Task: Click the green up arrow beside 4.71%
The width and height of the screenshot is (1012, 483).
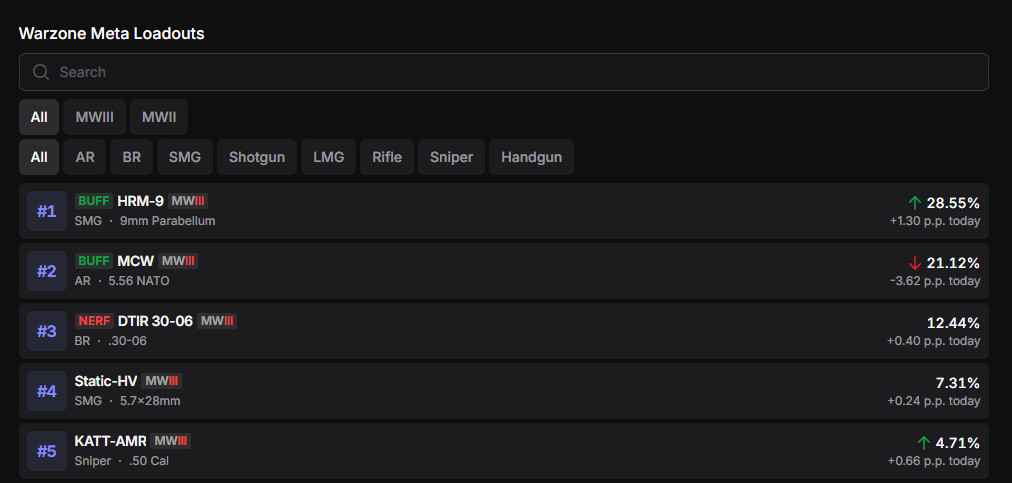Action: pyautogui.click(x=923, y=443)
